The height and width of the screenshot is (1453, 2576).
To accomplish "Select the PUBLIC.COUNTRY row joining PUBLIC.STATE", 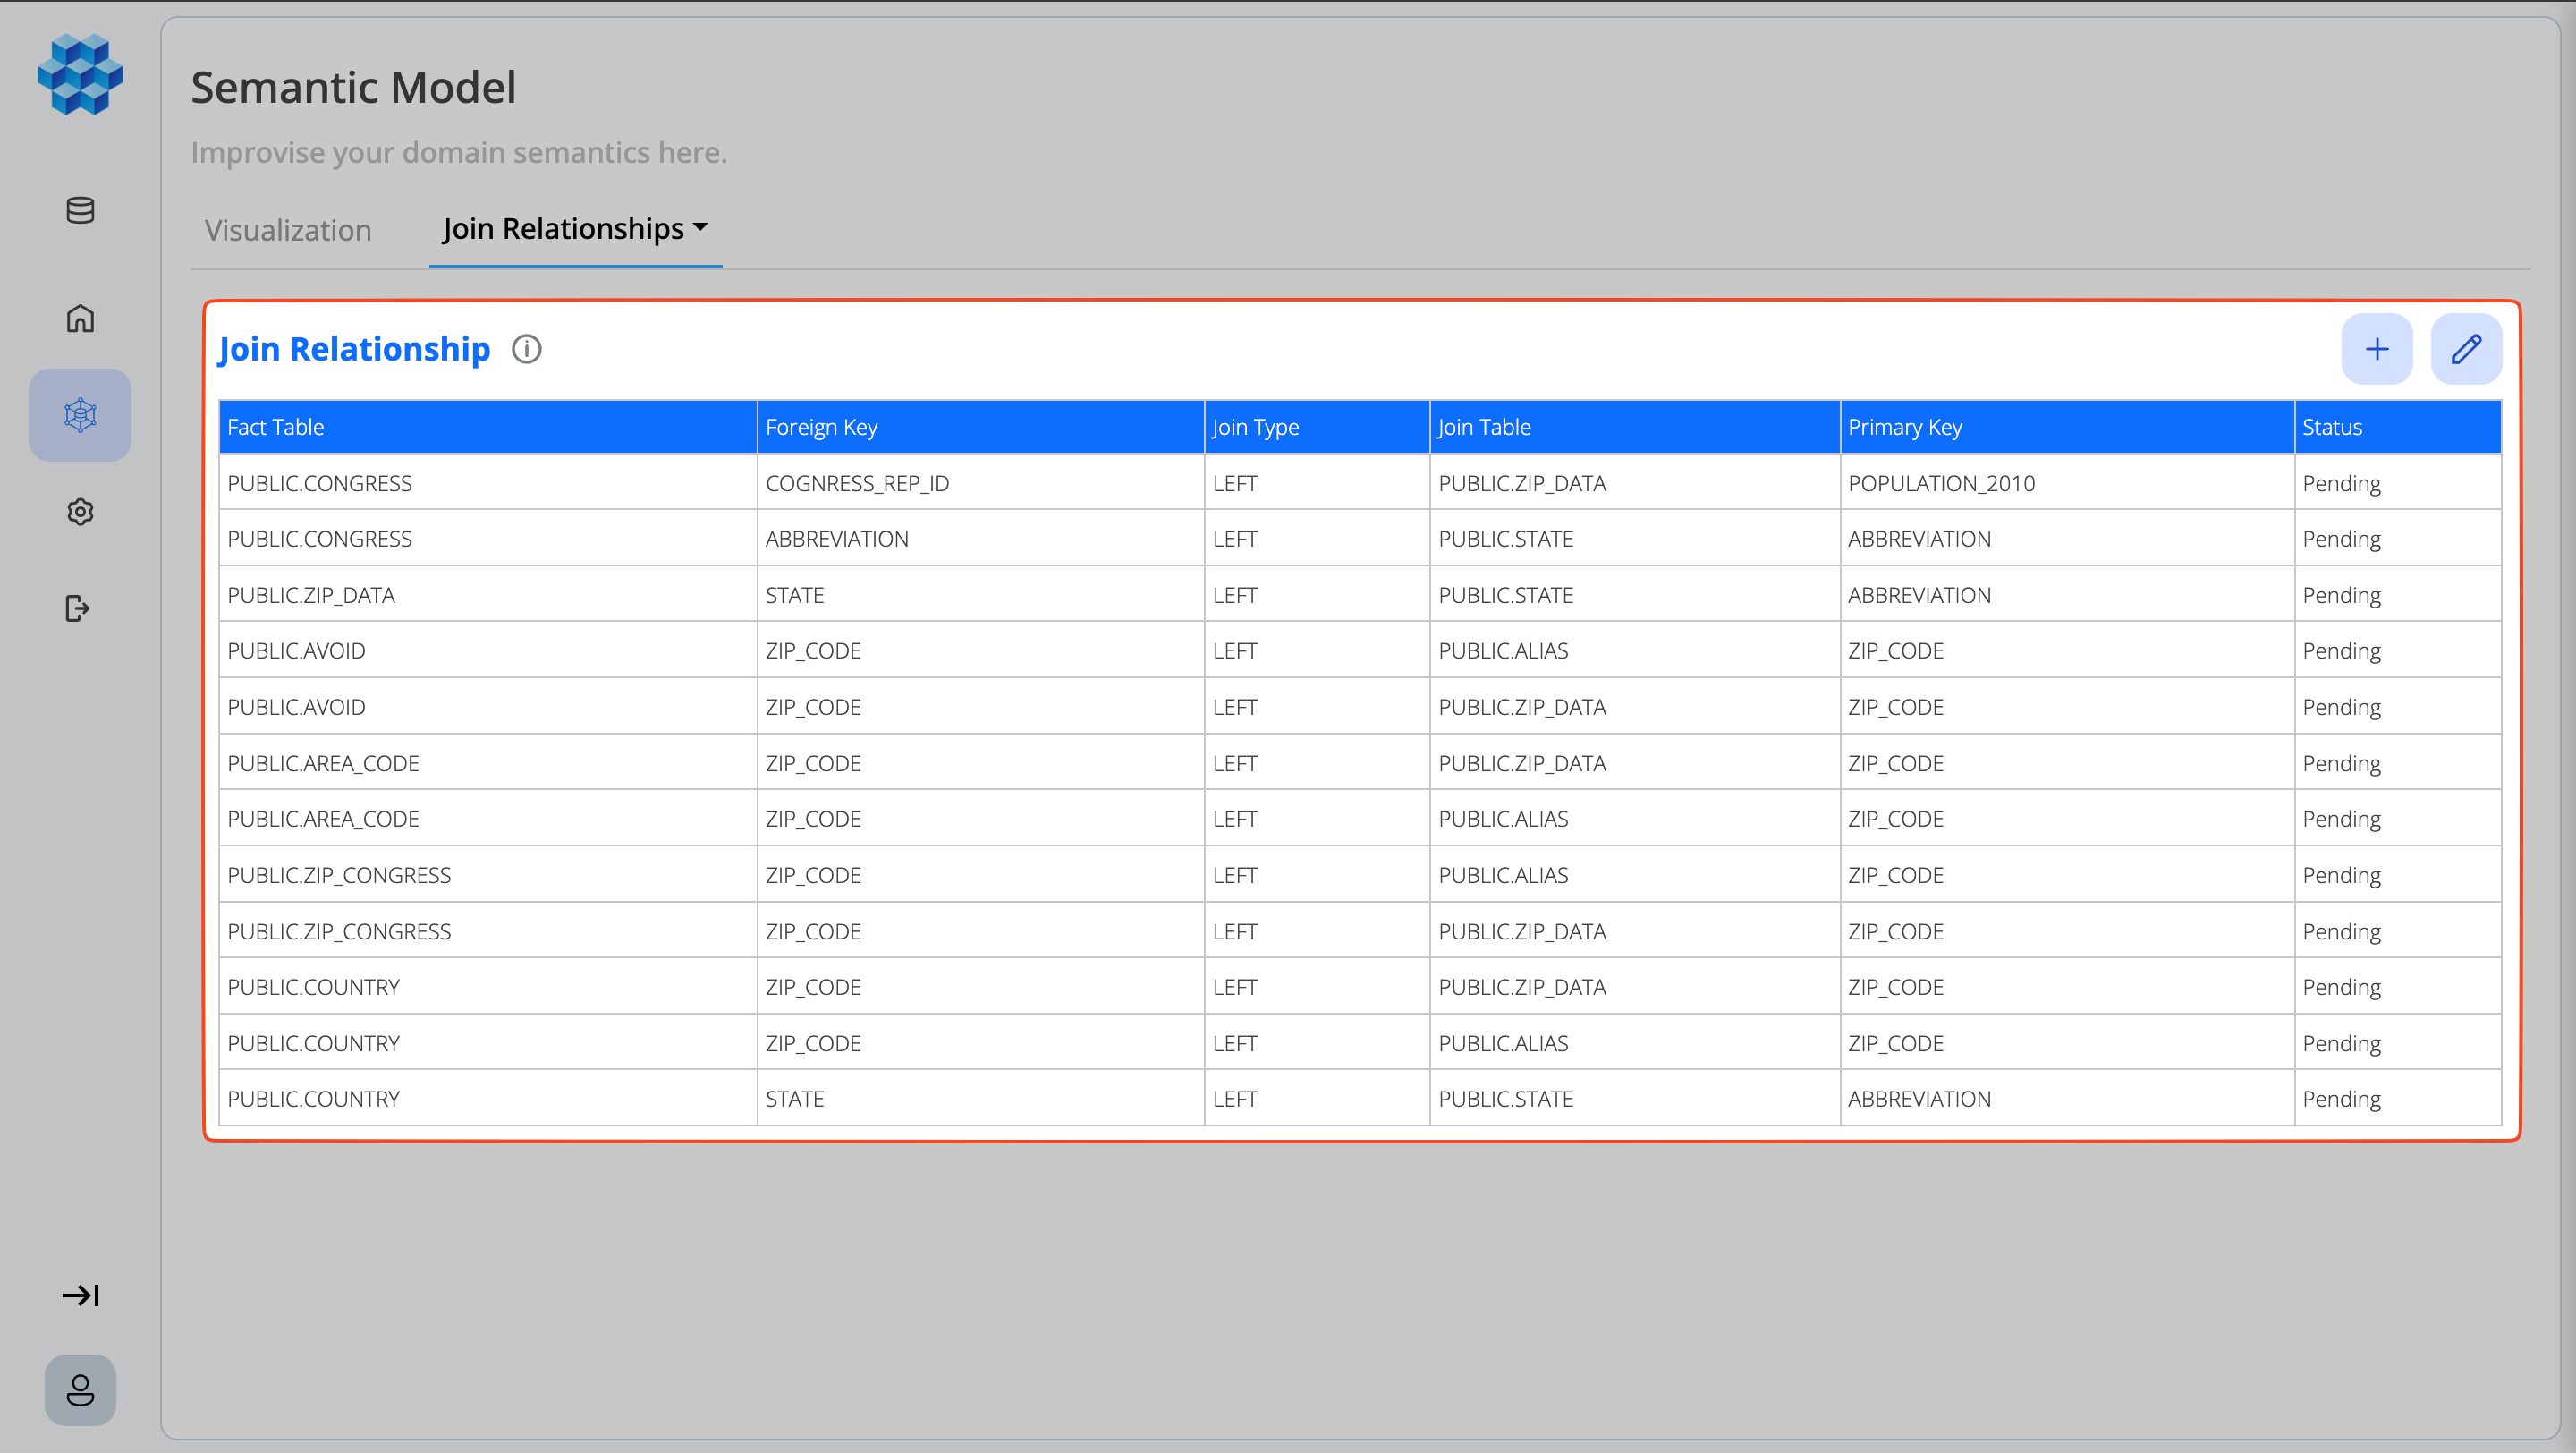I will tap(700, 1098).
